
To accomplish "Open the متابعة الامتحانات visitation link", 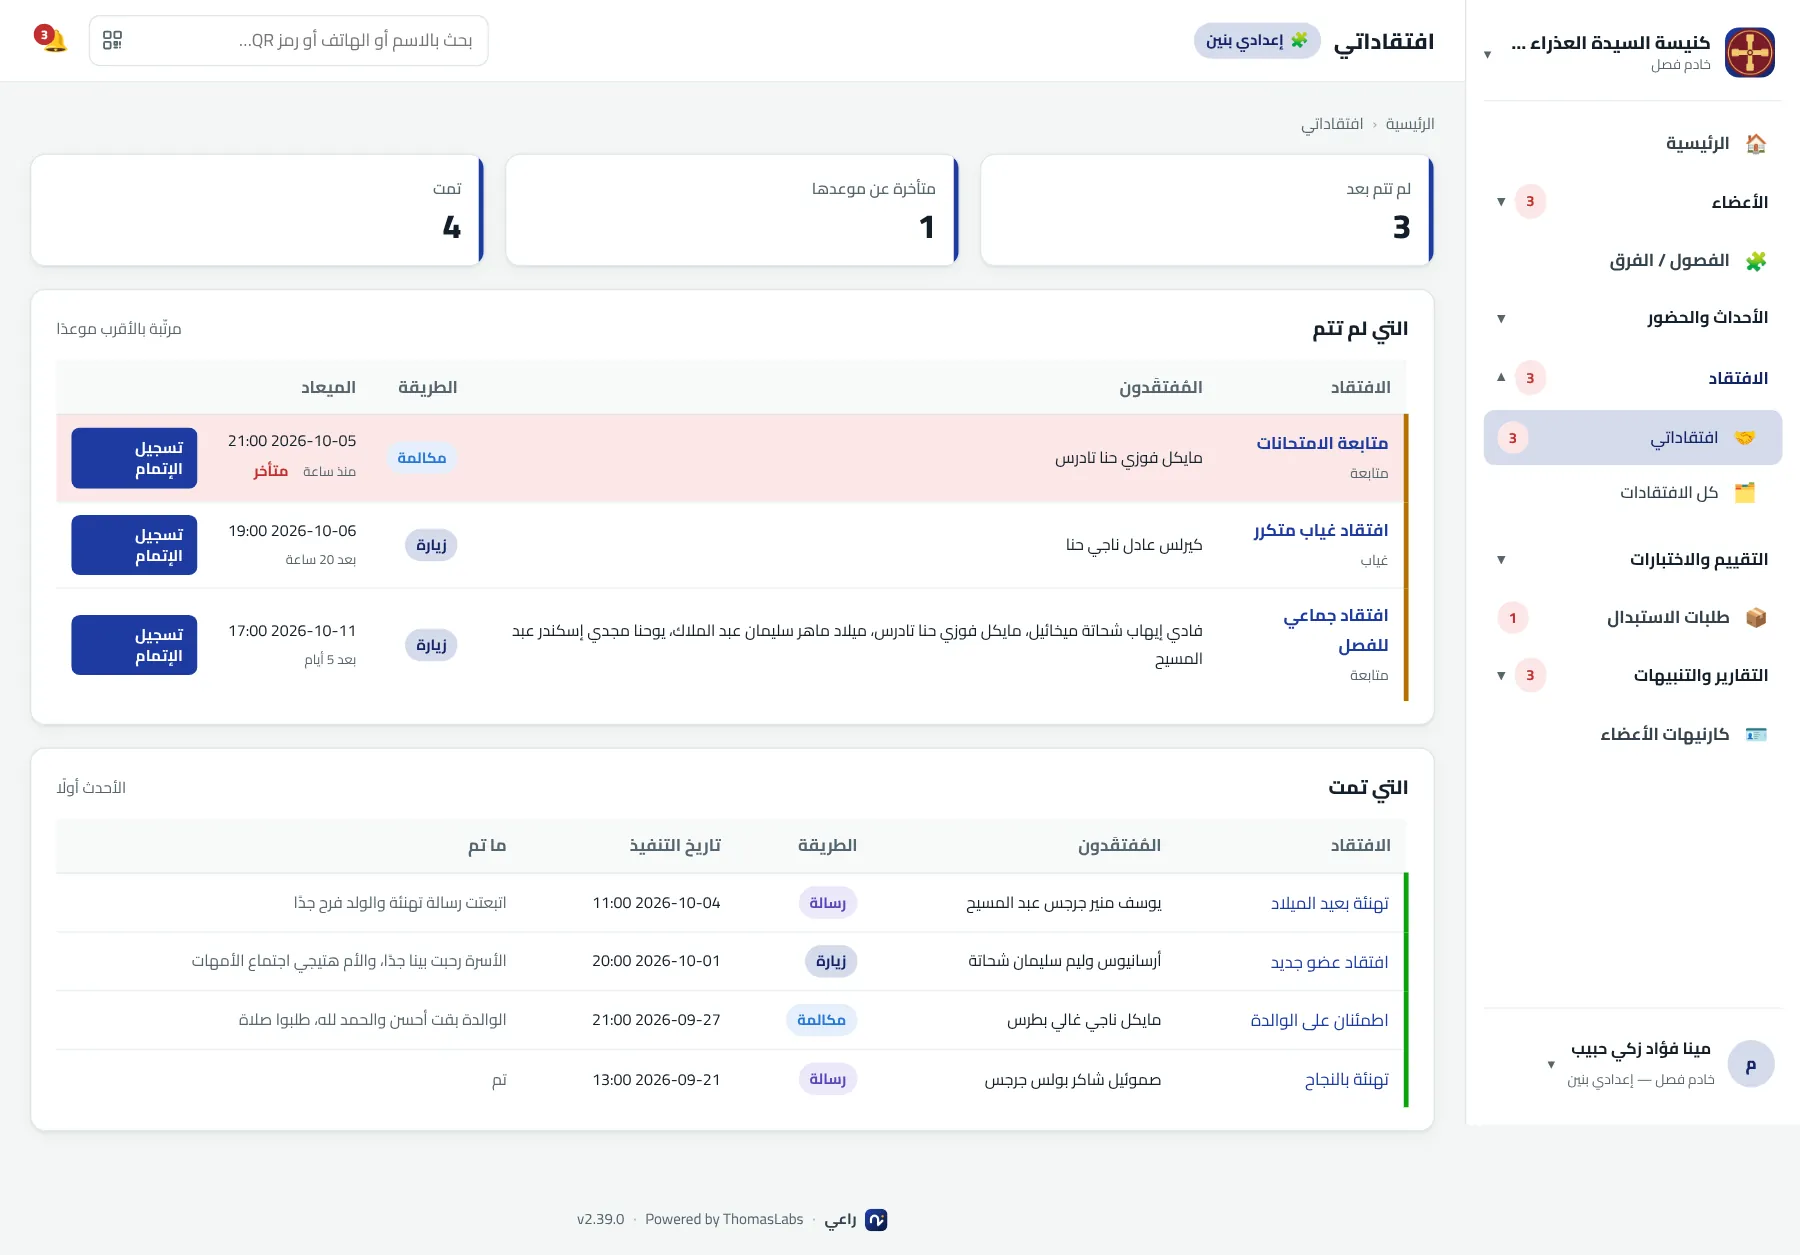I will [x=1322, y=443].
